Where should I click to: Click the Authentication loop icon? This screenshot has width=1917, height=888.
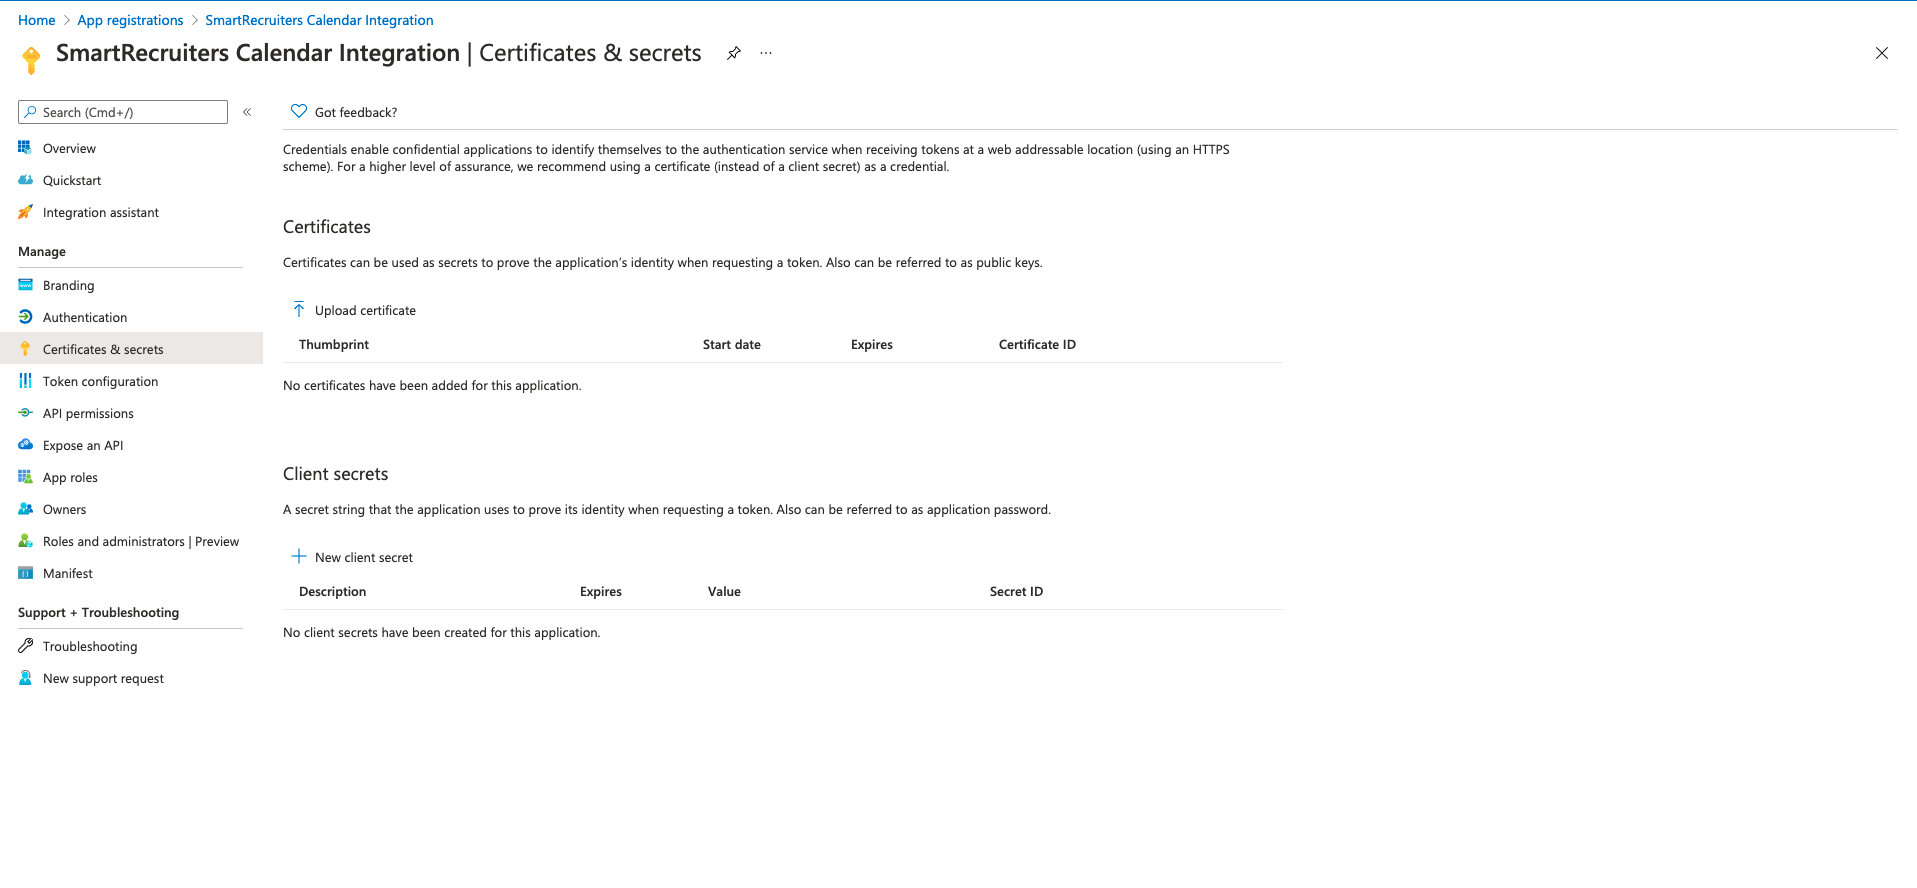coord(25,317)
